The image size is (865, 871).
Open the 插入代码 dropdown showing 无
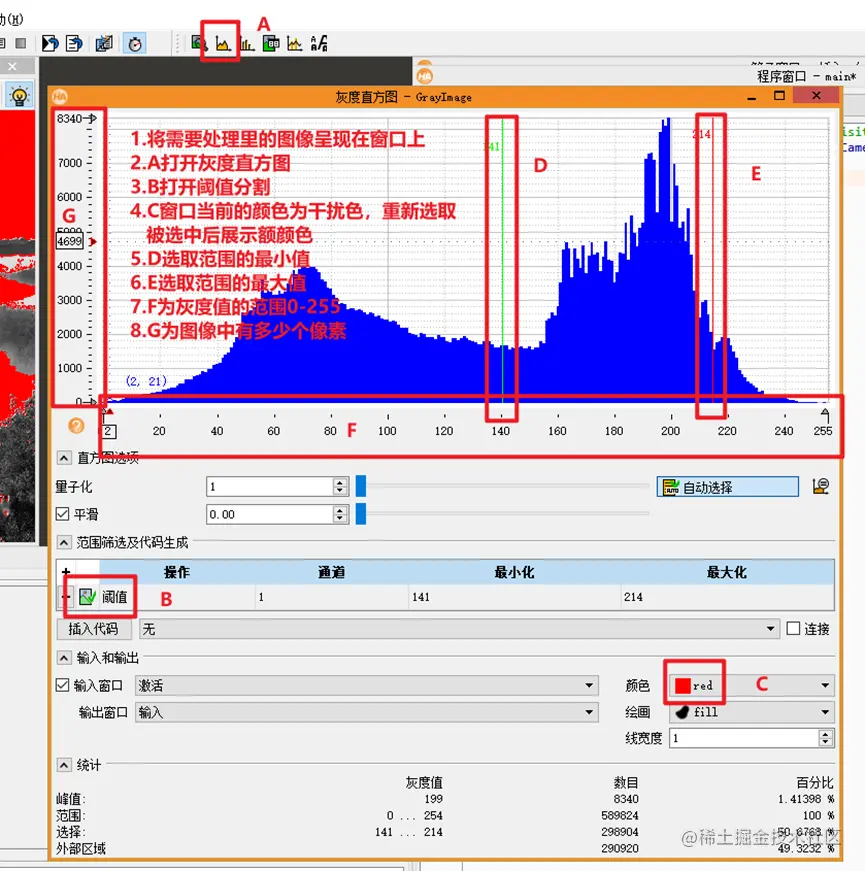click(x=459, y=629)
